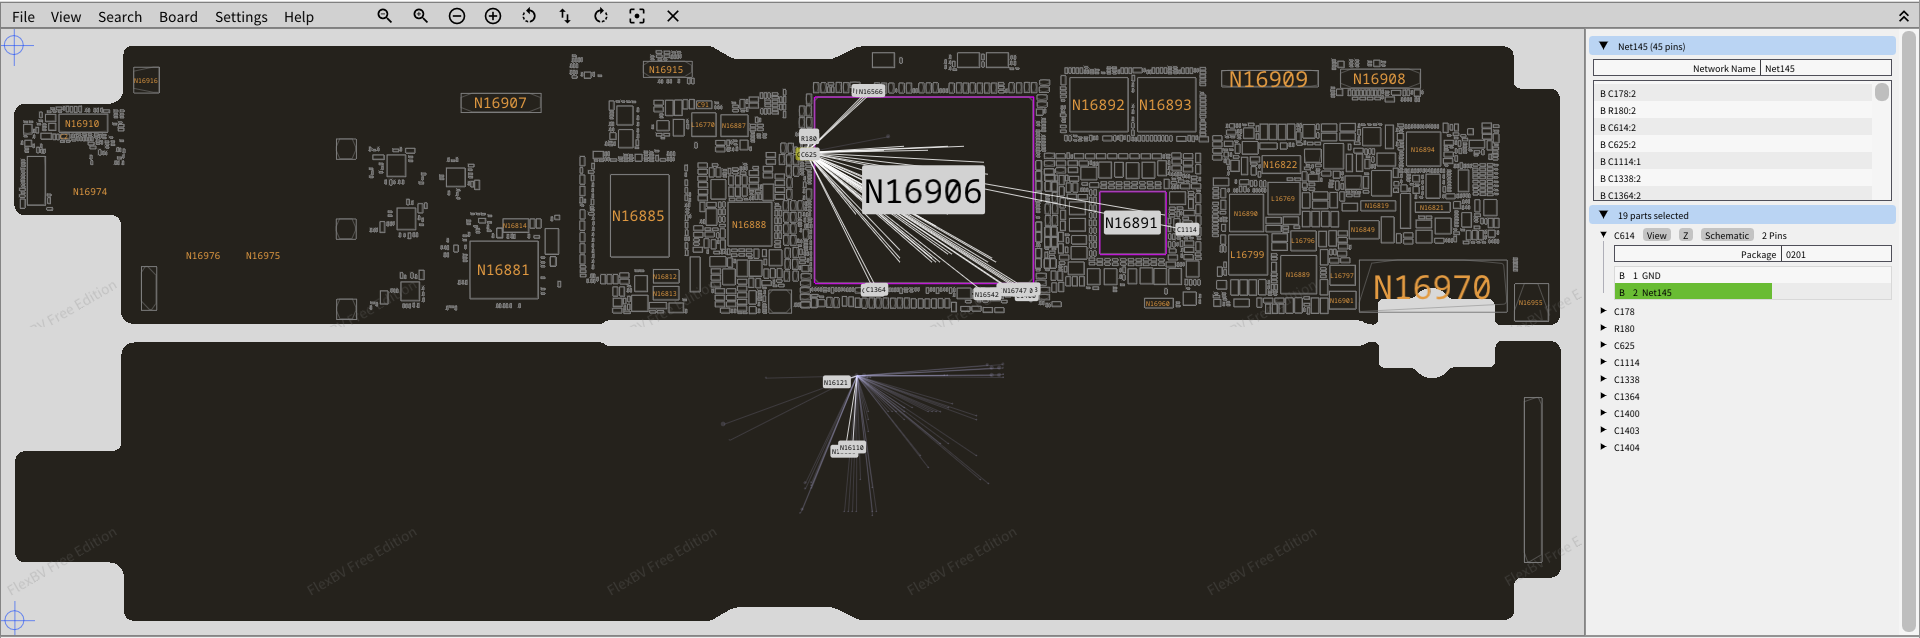1920x638 pixels.
Task: Flip the board with the up-down arrows icon
Action: (x=565, y=16)
